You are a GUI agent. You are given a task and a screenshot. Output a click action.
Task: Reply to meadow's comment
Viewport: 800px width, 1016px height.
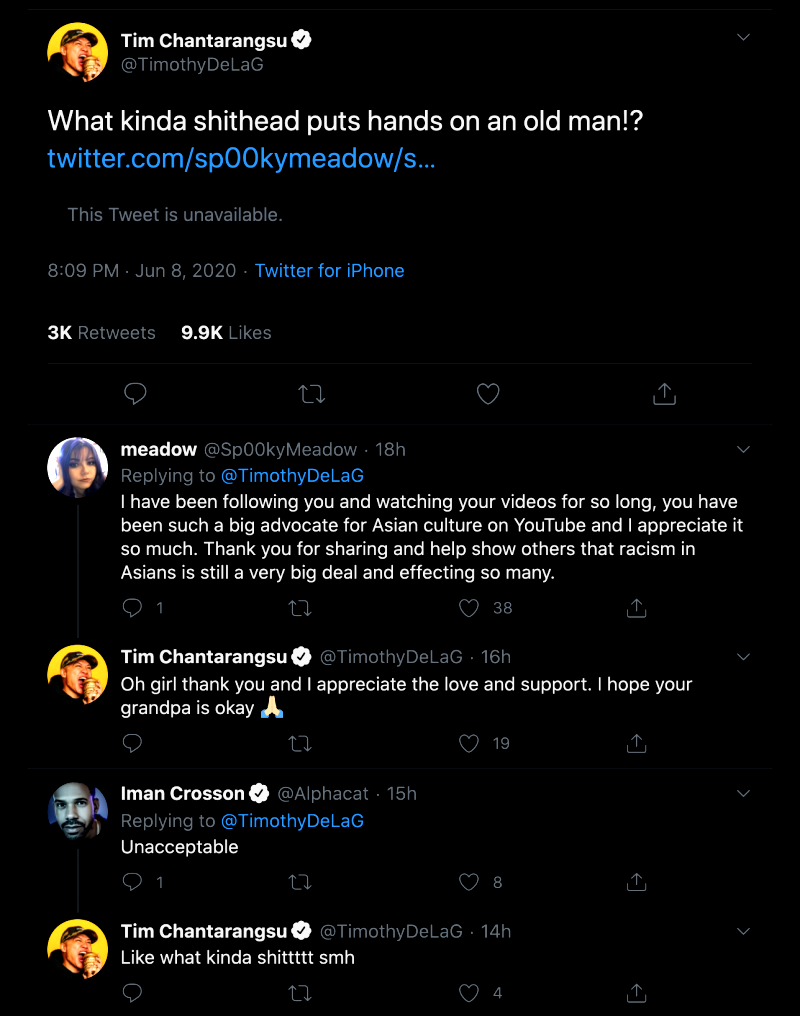[132, 608]
